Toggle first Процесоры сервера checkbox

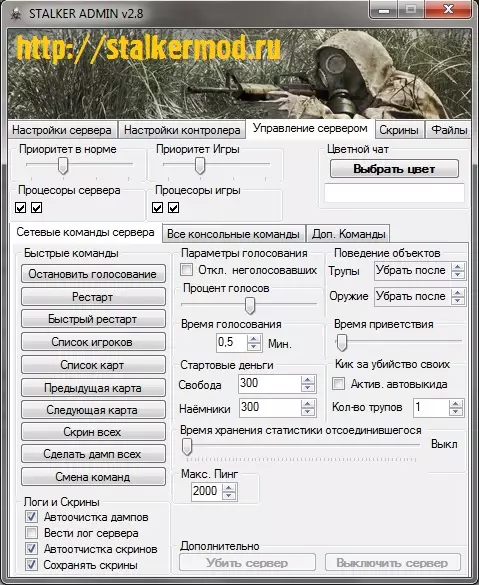(x=21, y=208)
